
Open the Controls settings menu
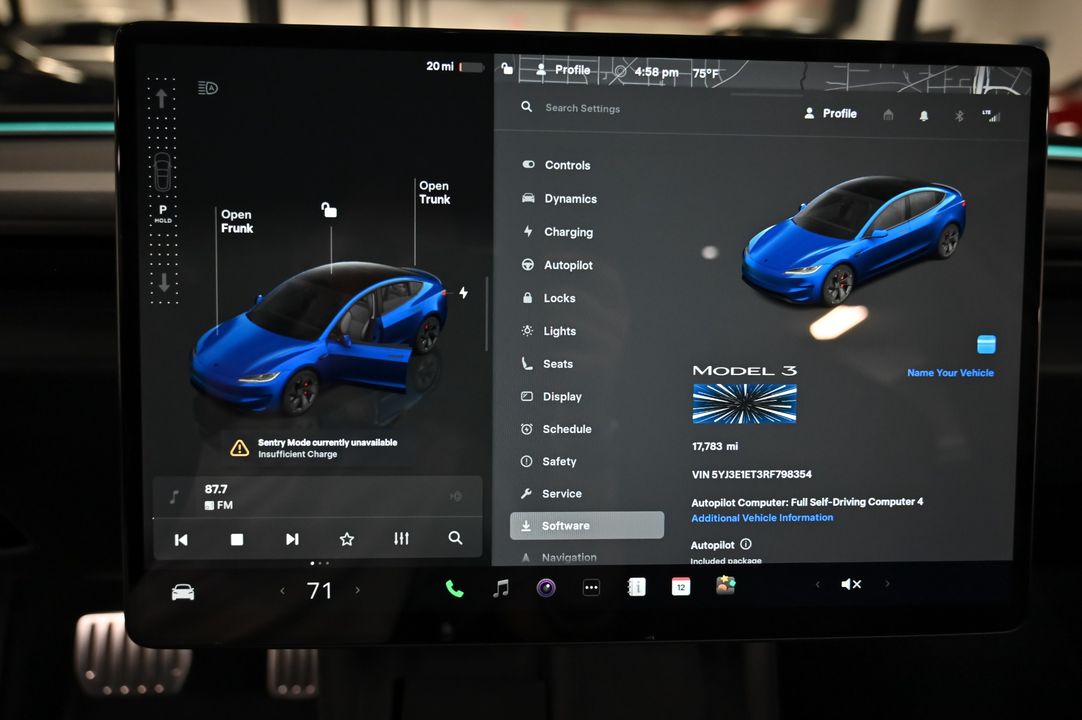click(x=557, y=165)
